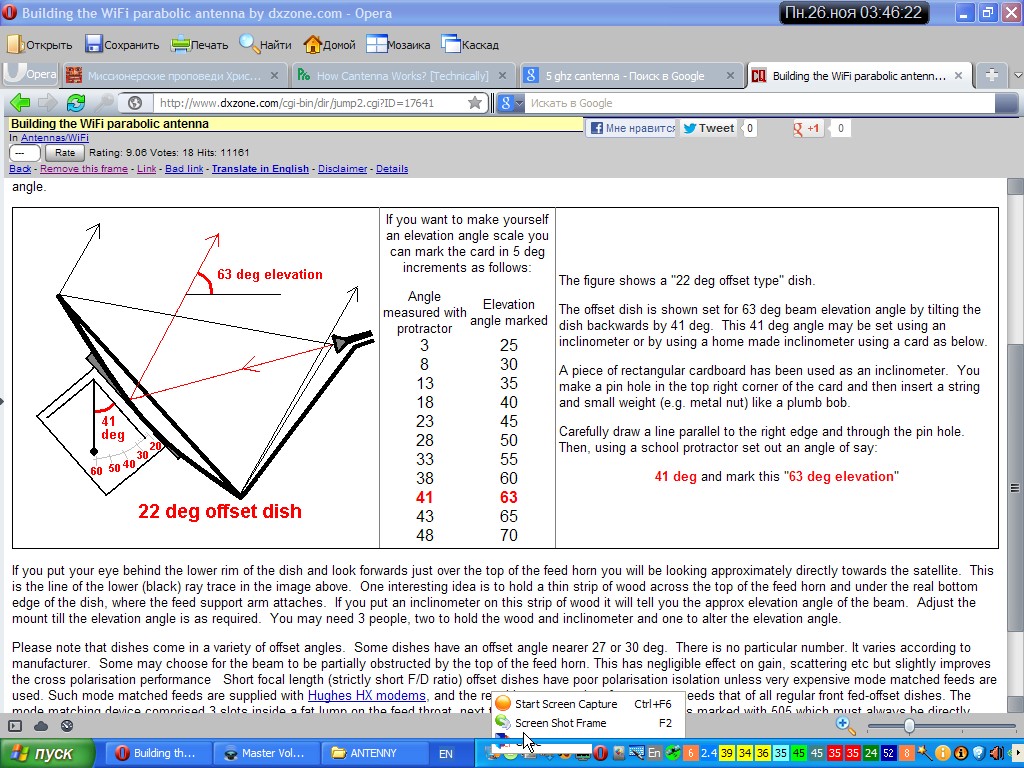Click the Opera tray icon
The width and height of the screenshot is (1024, 768).
[x=600, y=753]
